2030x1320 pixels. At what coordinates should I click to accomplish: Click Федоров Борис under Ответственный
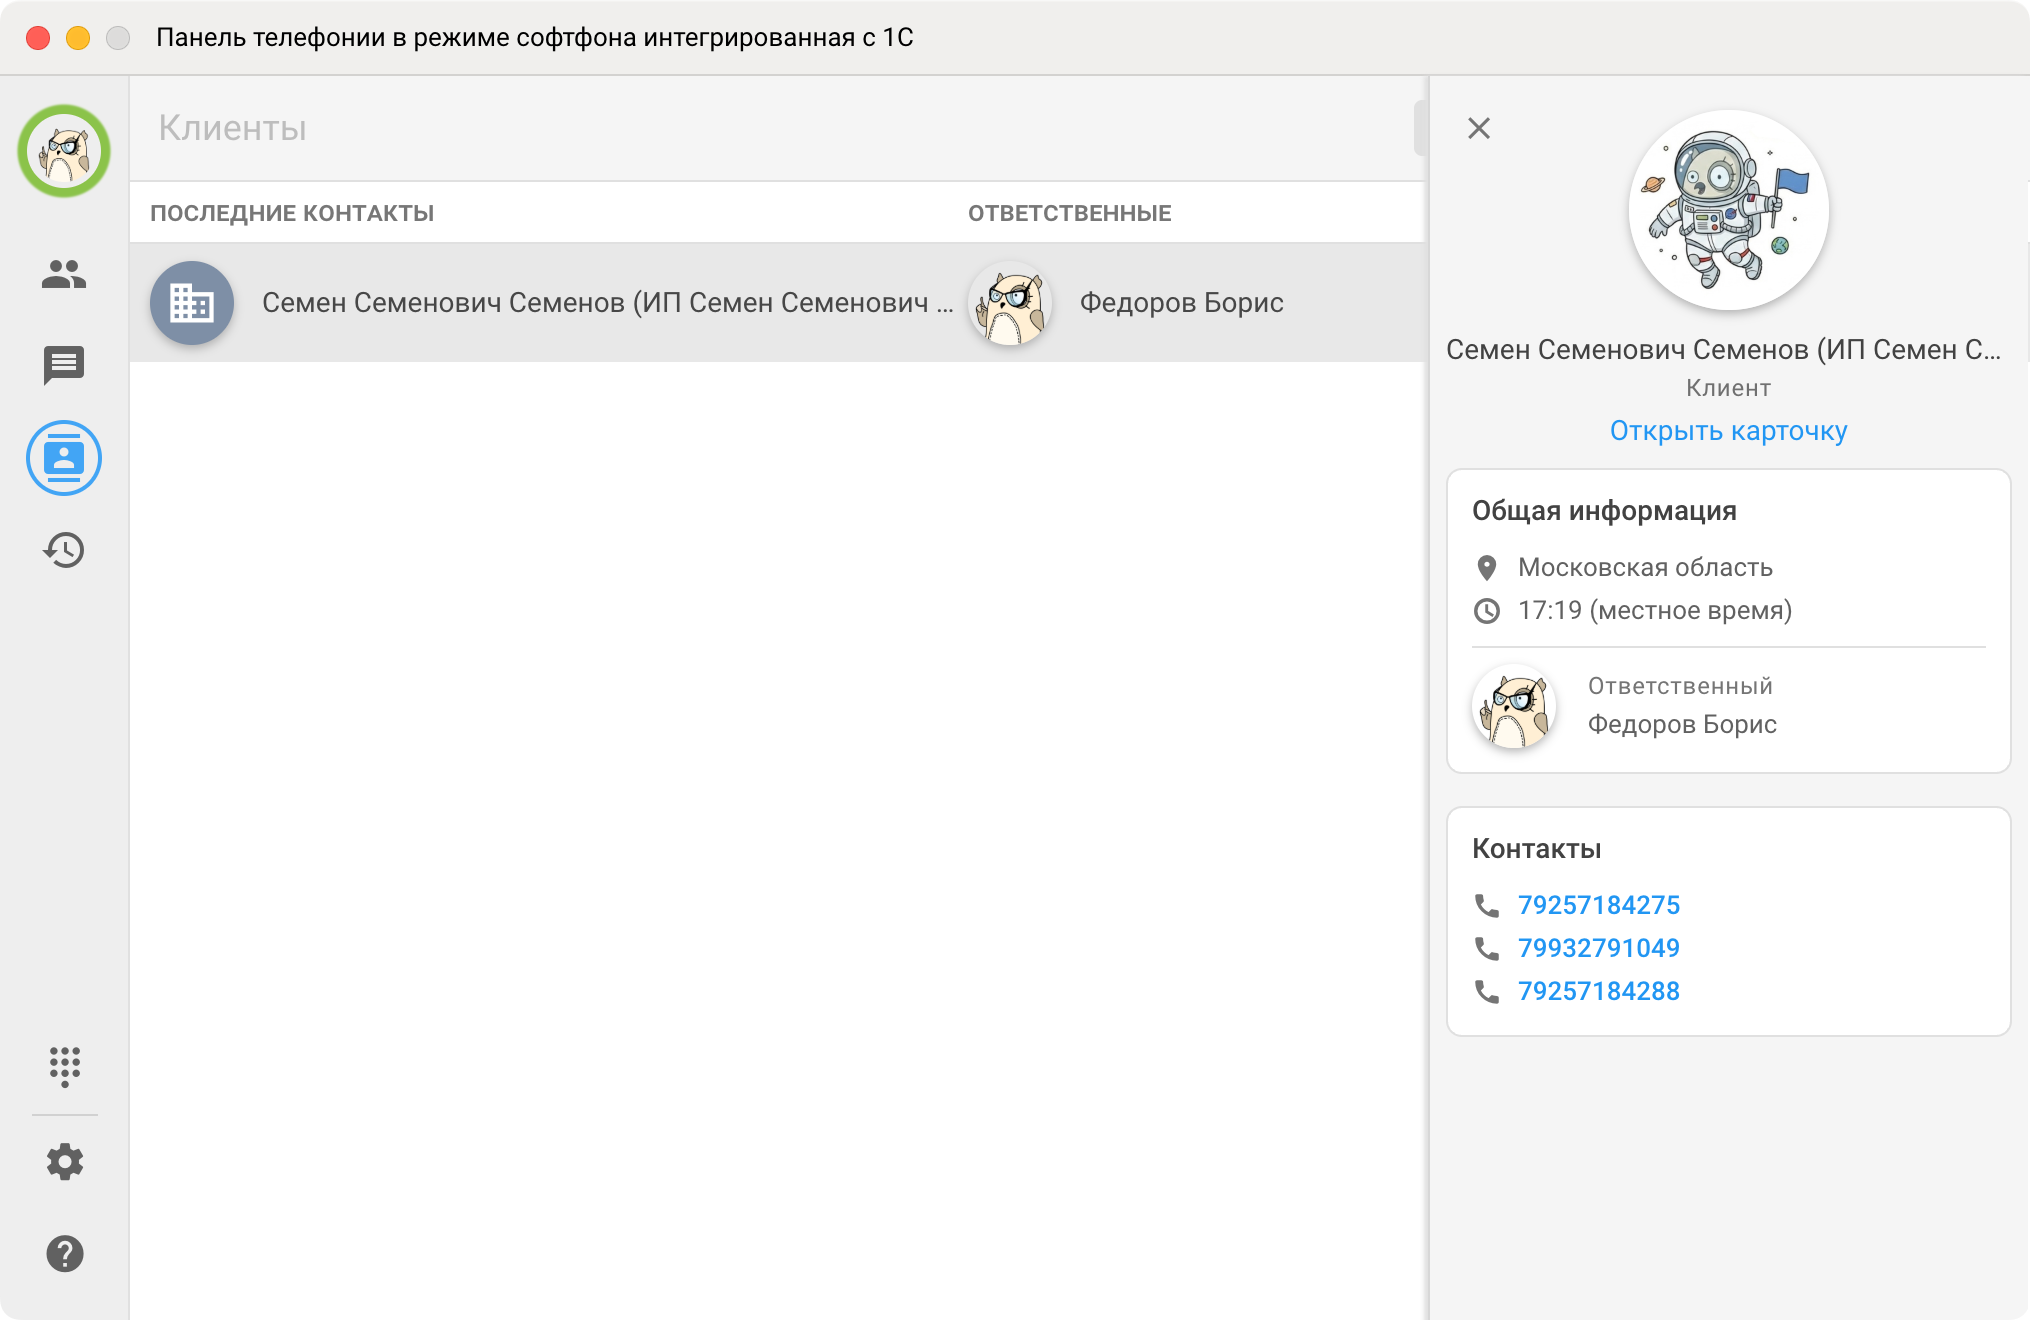pyautogui.click(x=1682, y=724)
